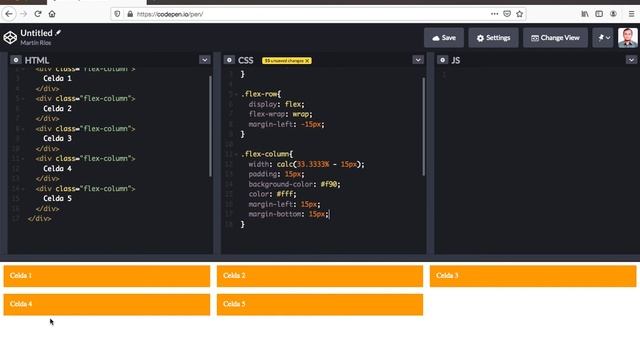Dismiss the unsaved changes badge with its X

click(x=307, y=60)
